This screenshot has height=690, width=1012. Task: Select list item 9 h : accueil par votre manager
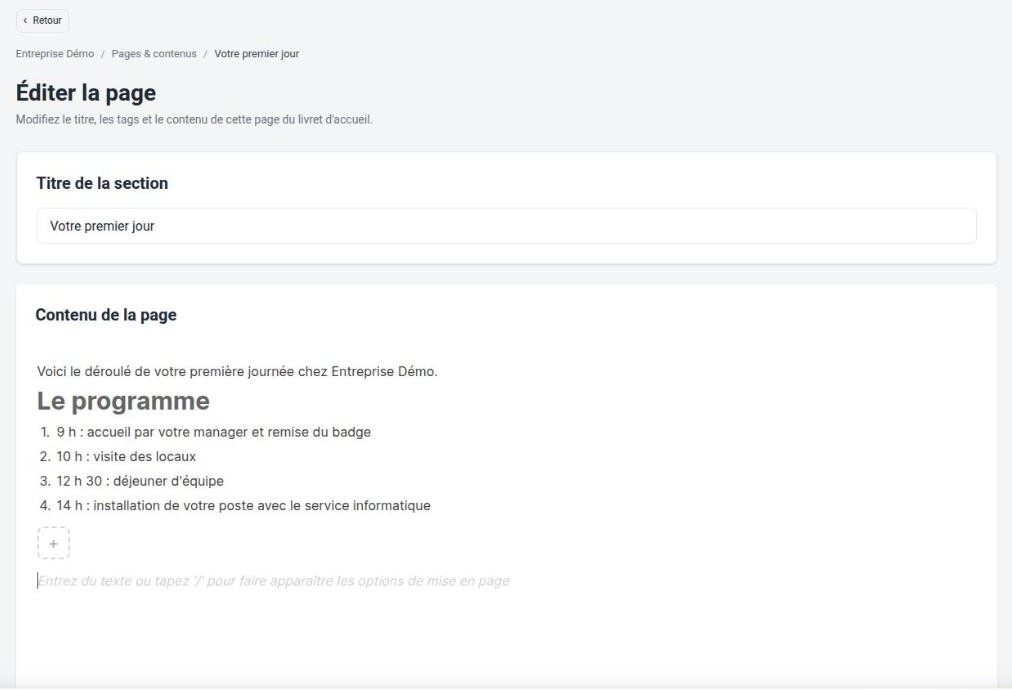coord(214,432)
